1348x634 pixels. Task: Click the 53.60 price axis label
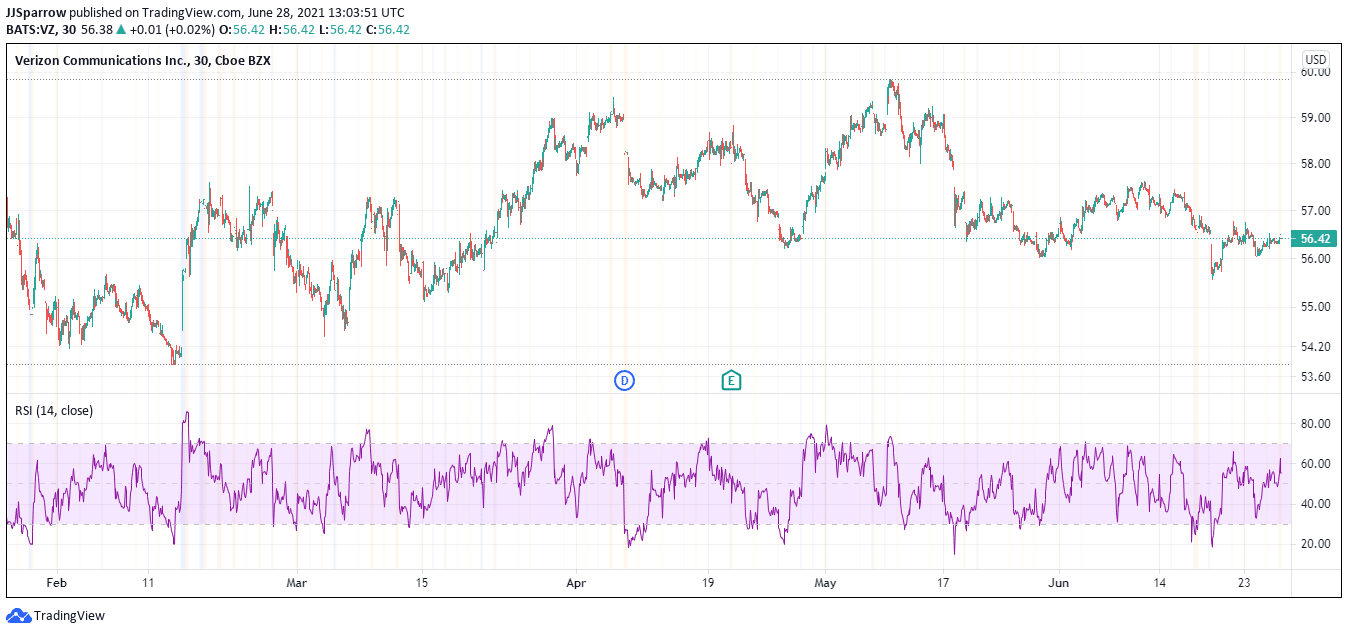[1315, 377]
